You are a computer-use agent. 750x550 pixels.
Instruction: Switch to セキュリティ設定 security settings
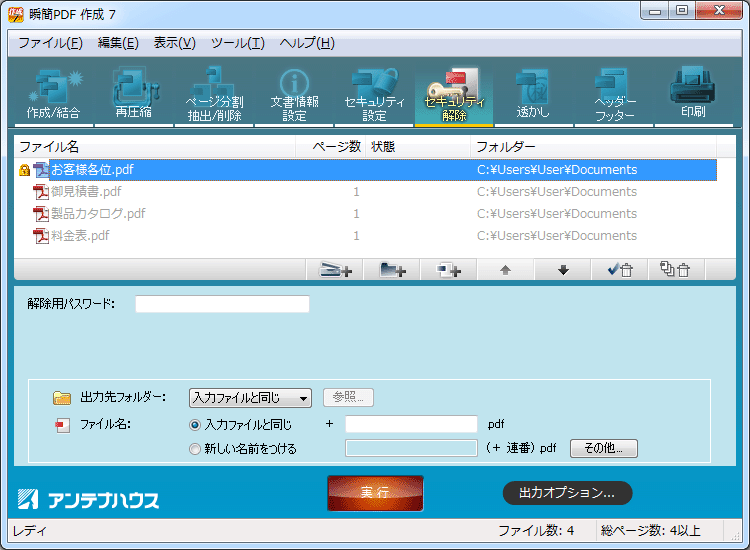tap(374, 95)
